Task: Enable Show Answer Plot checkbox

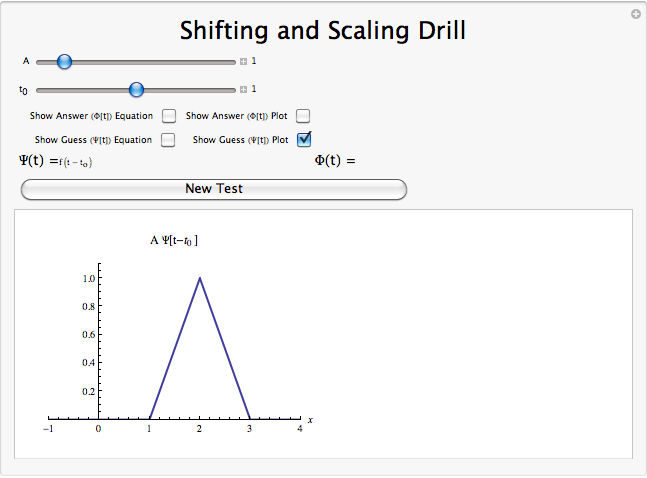Action: click(303, 116)
